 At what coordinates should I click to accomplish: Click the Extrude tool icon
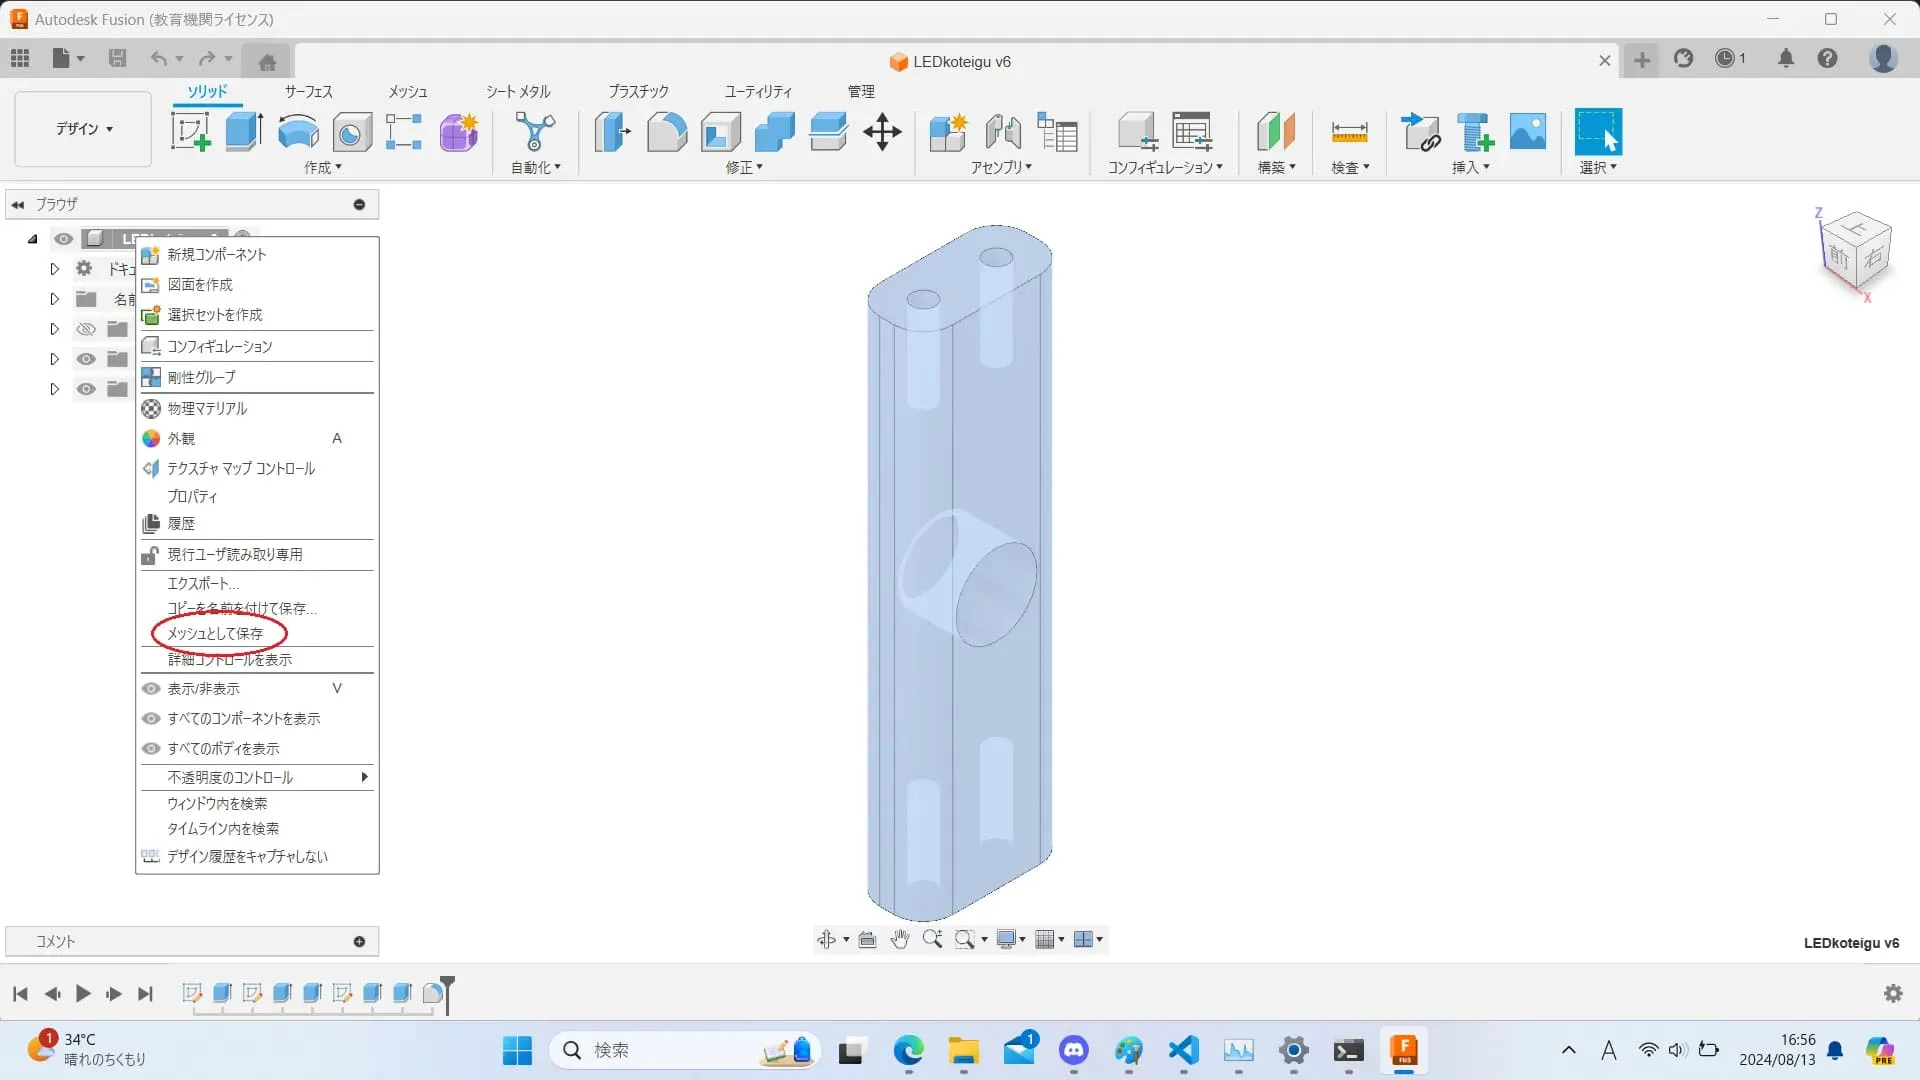click(x=243, y=132)
